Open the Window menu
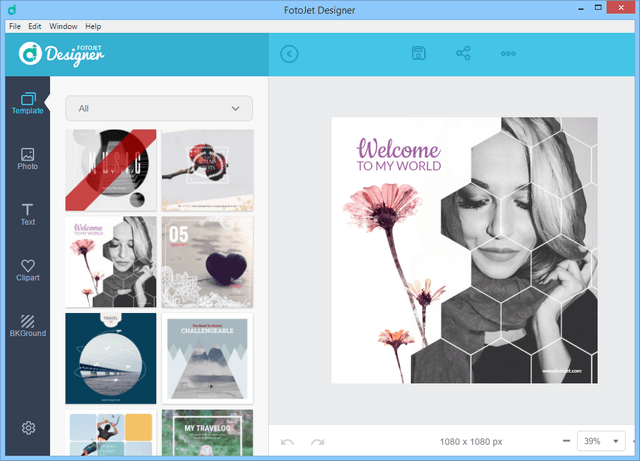The image size is (640, 461). tap(63, 25)
